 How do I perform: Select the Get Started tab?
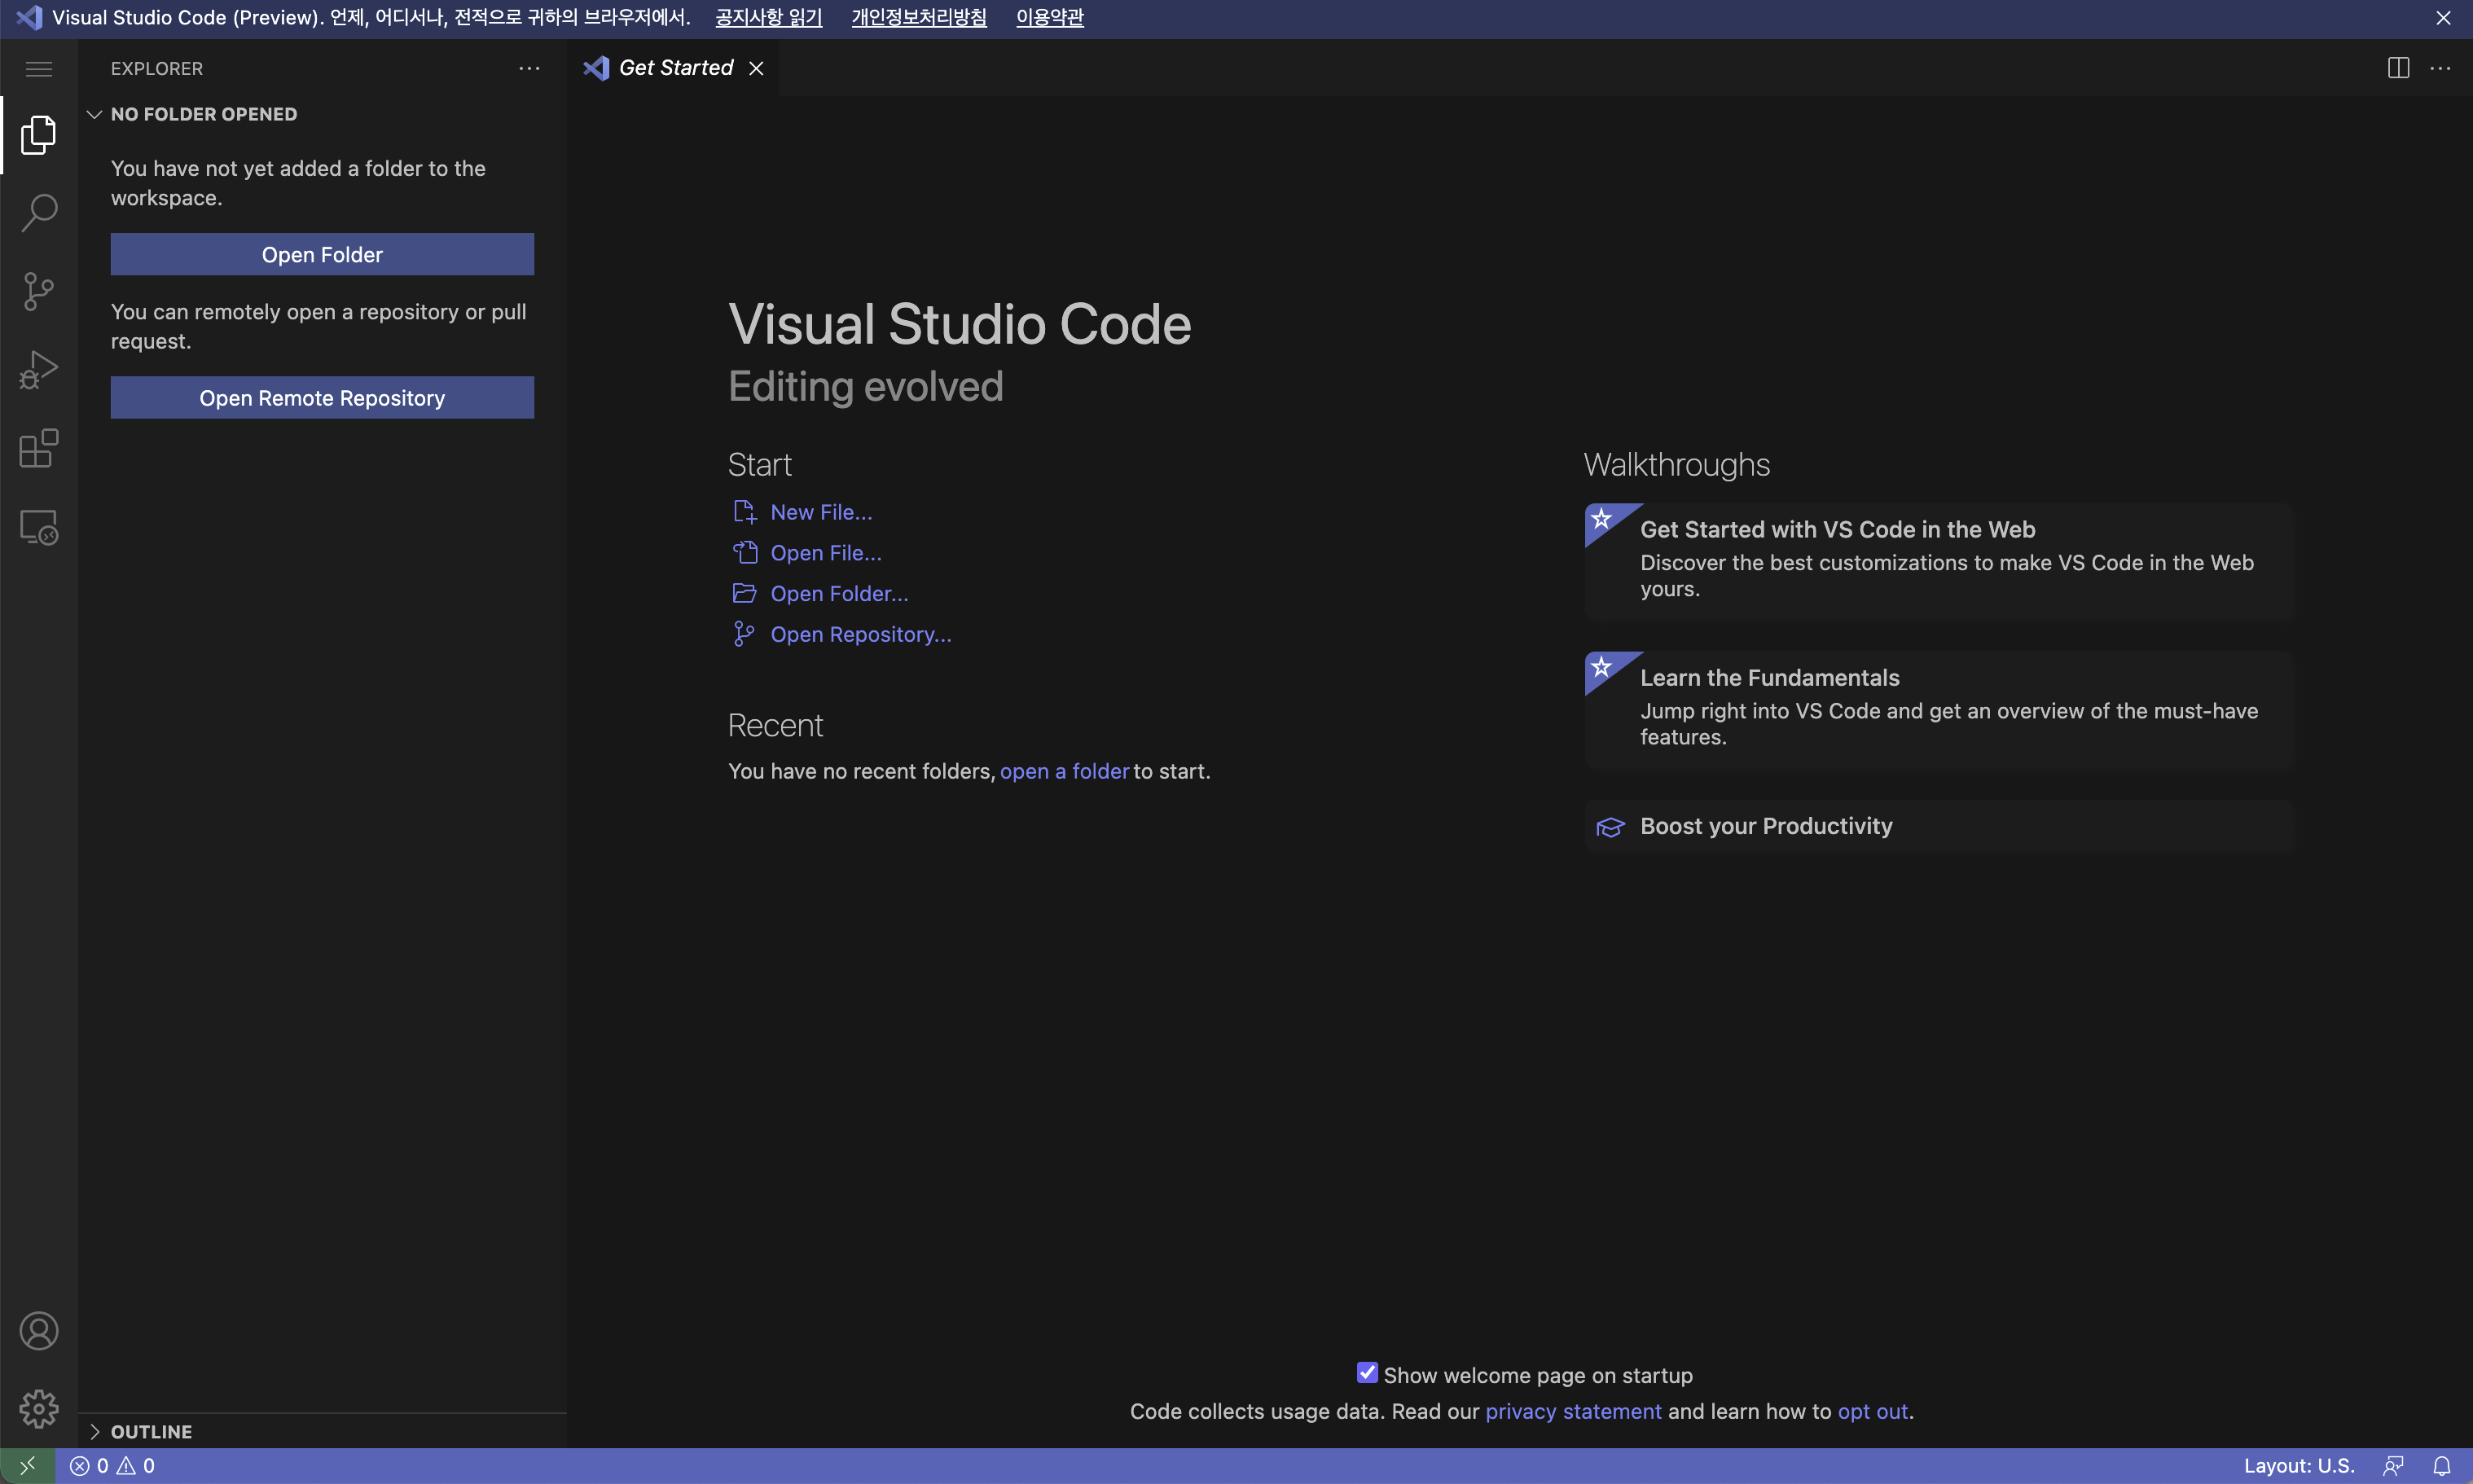coord(675,68)
